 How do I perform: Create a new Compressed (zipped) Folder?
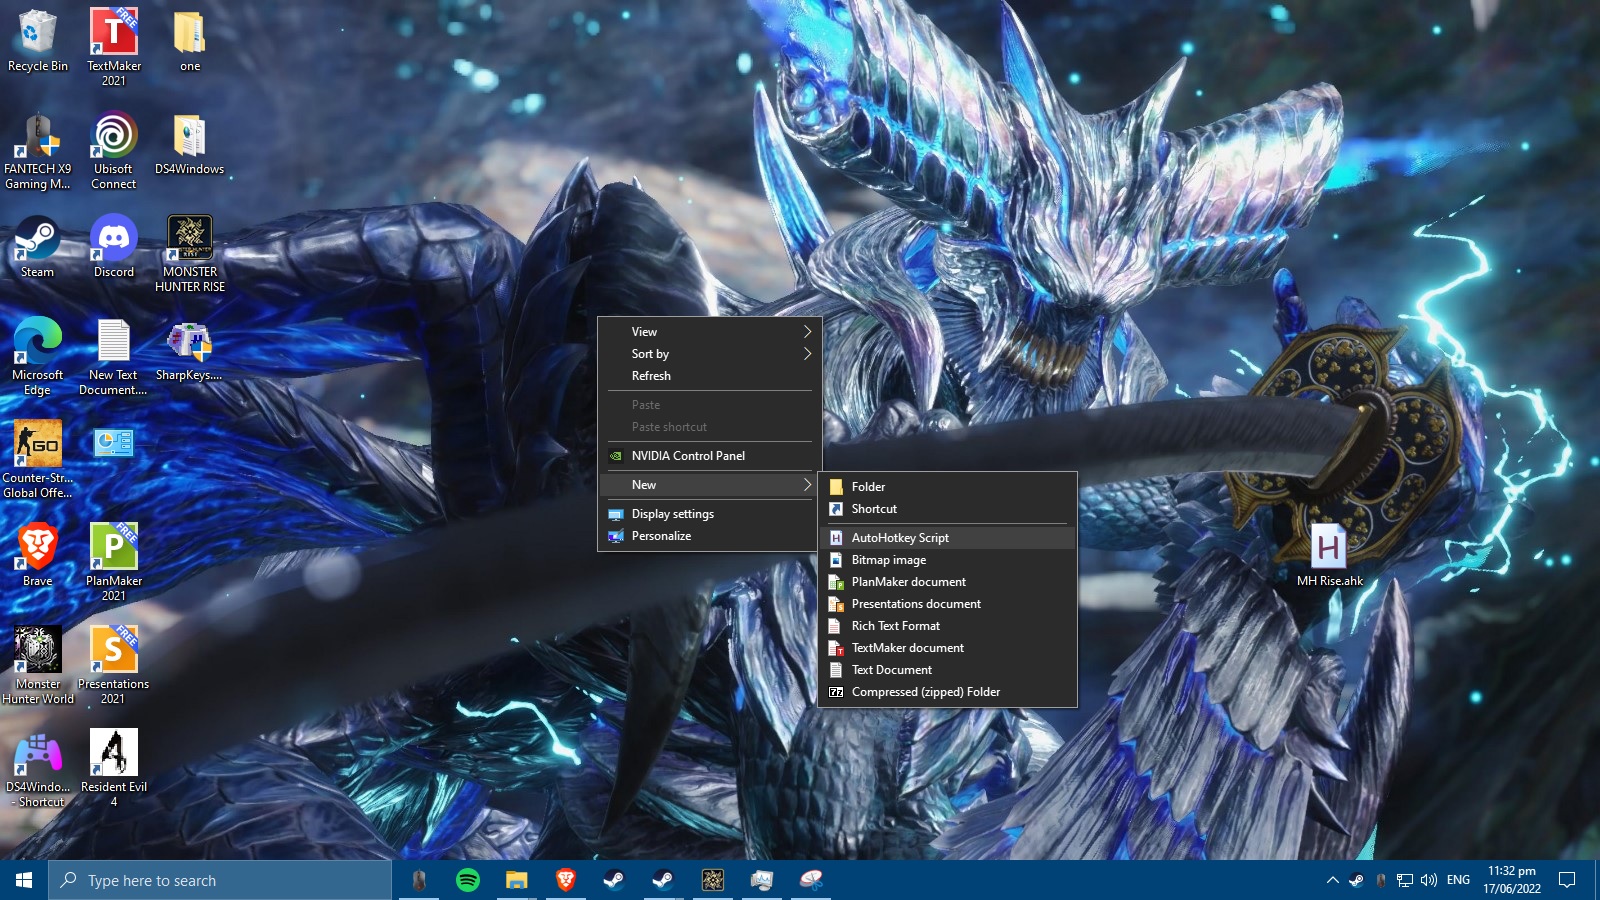947,692
